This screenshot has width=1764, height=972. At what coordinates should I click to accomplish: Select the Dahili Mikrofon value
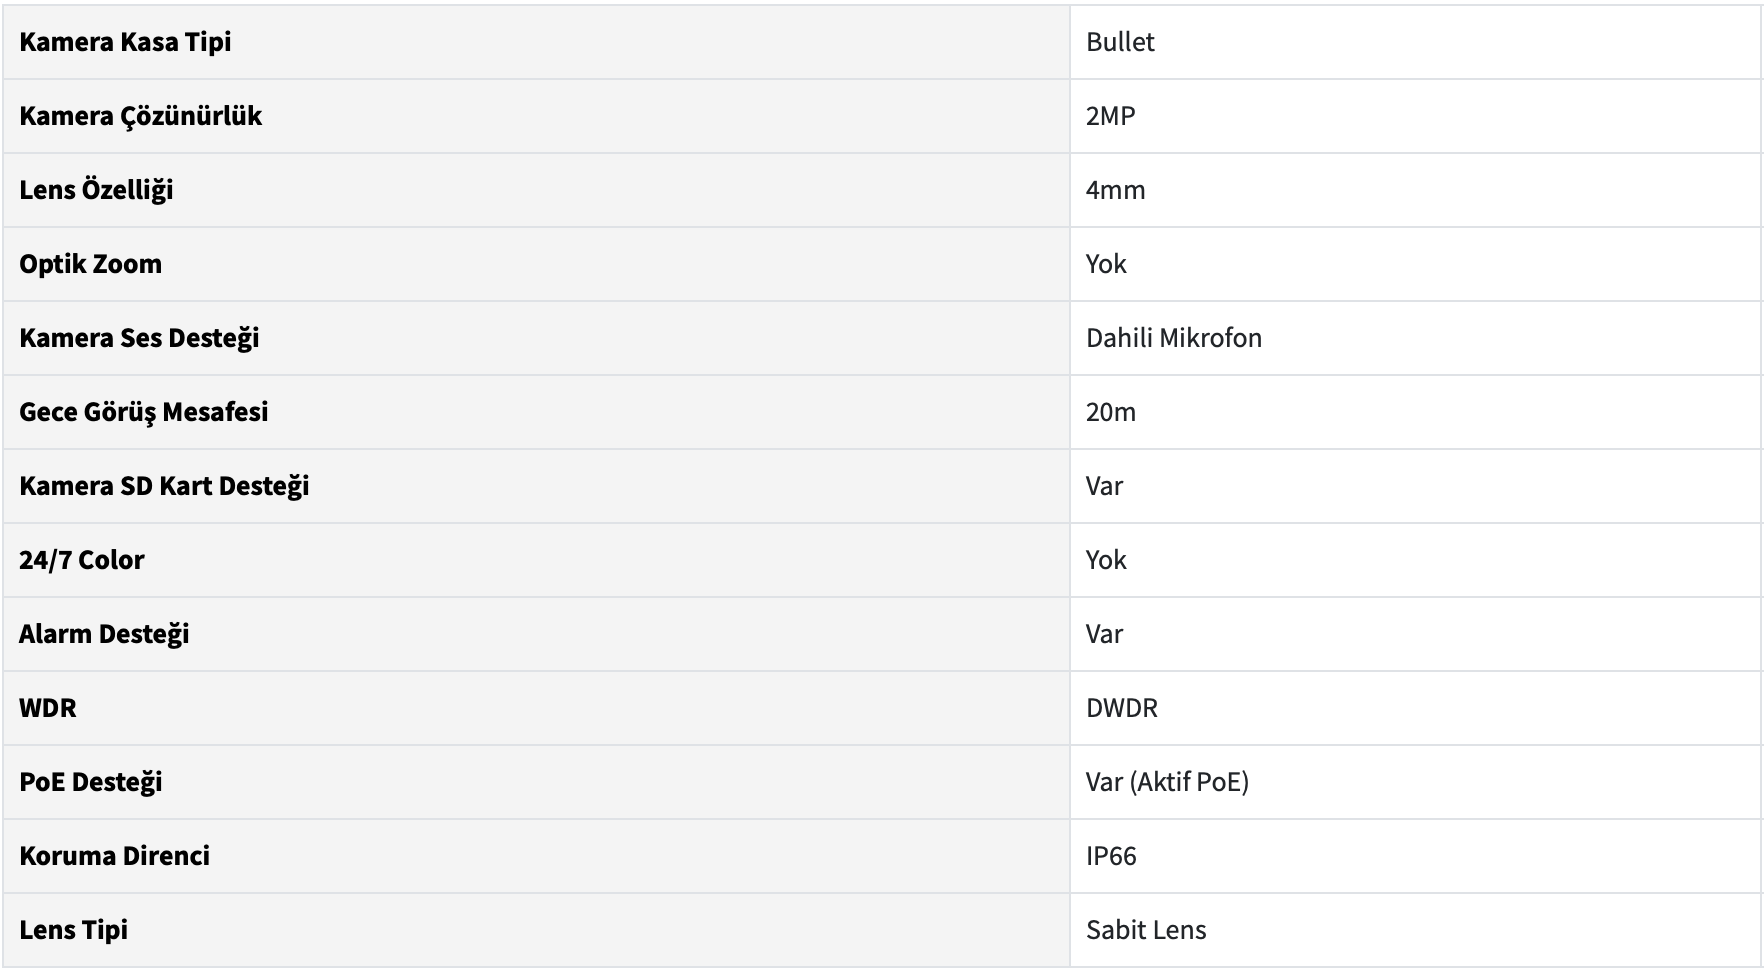pos(1173,338)
